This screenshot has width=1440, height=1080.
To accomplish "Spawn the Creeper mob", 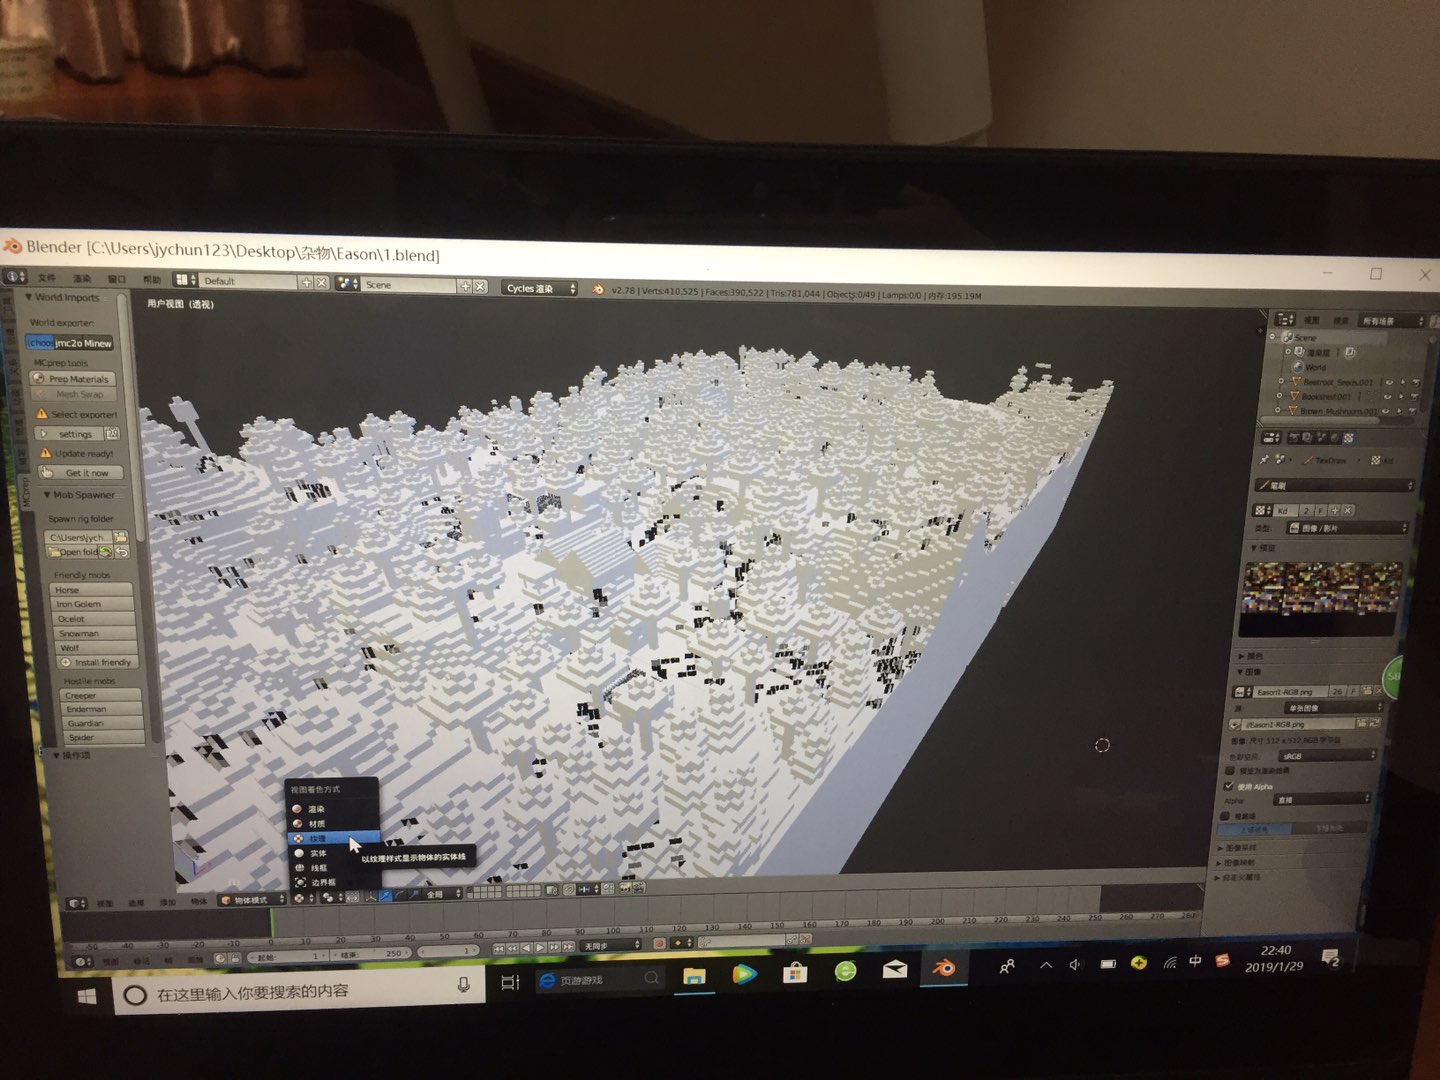I will coord(102,695).
